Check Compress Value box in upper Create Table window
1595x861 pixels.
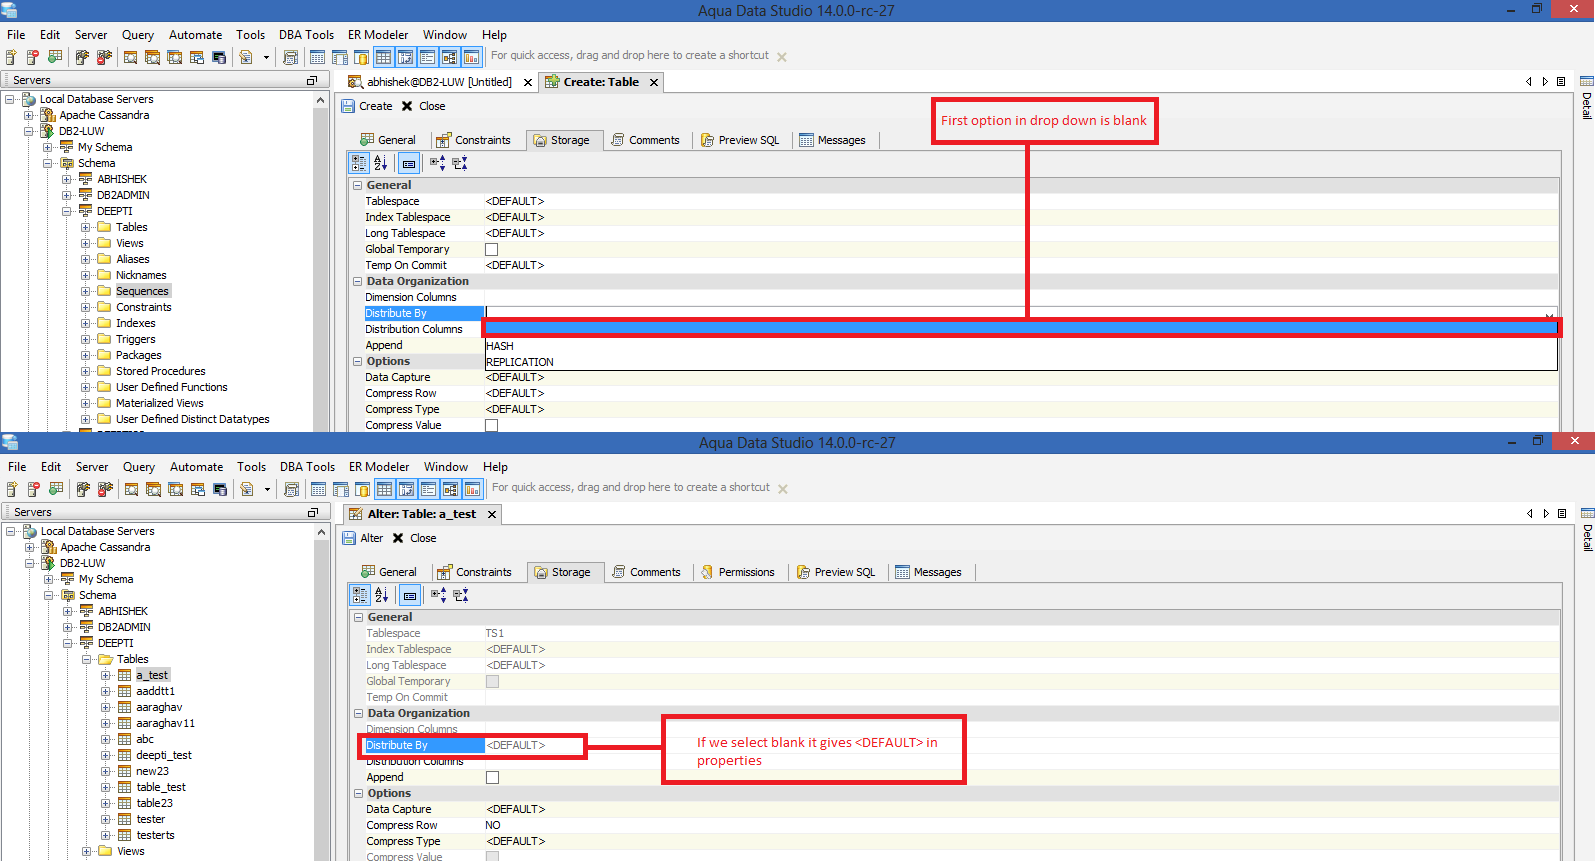tap(492, 426)
